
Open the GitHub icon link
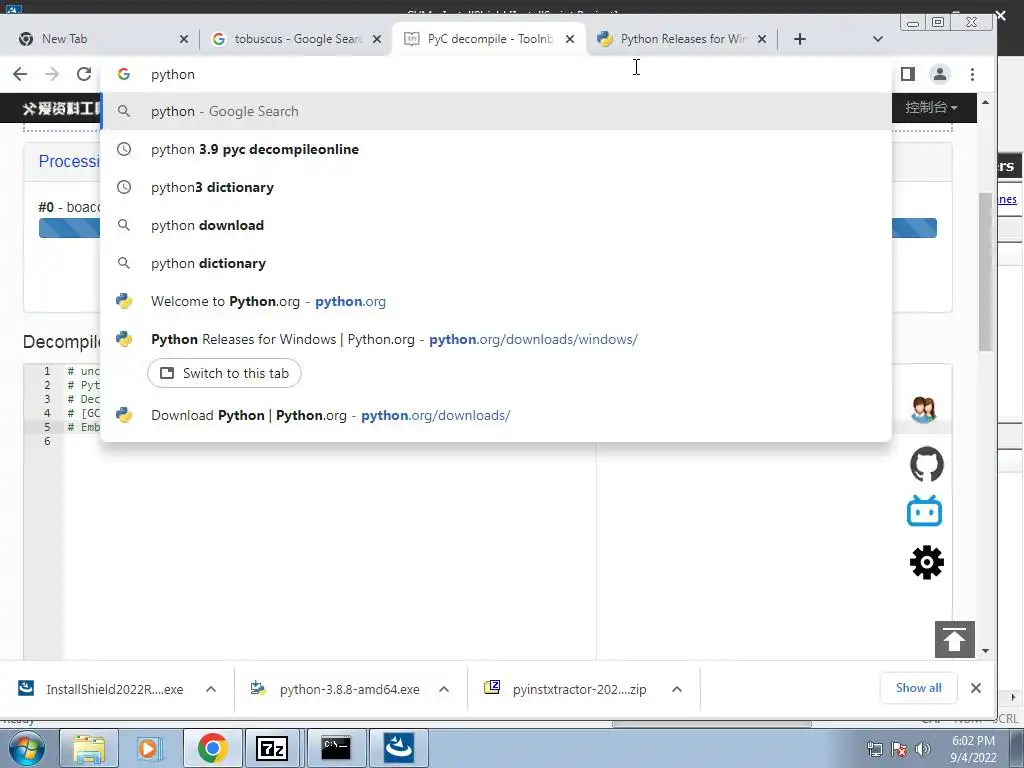point(927,464)
